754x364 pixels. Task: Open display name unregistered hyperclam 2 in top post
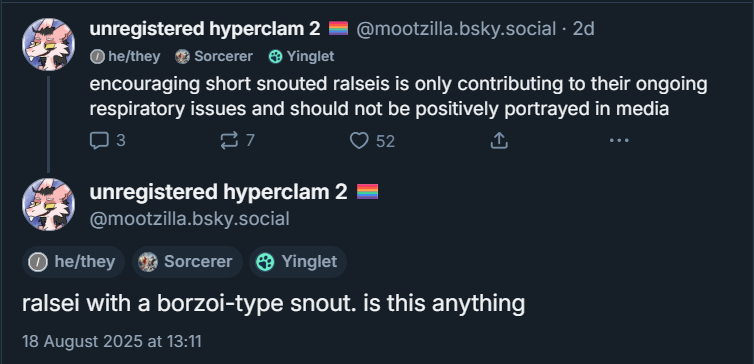tap(205, 29)
